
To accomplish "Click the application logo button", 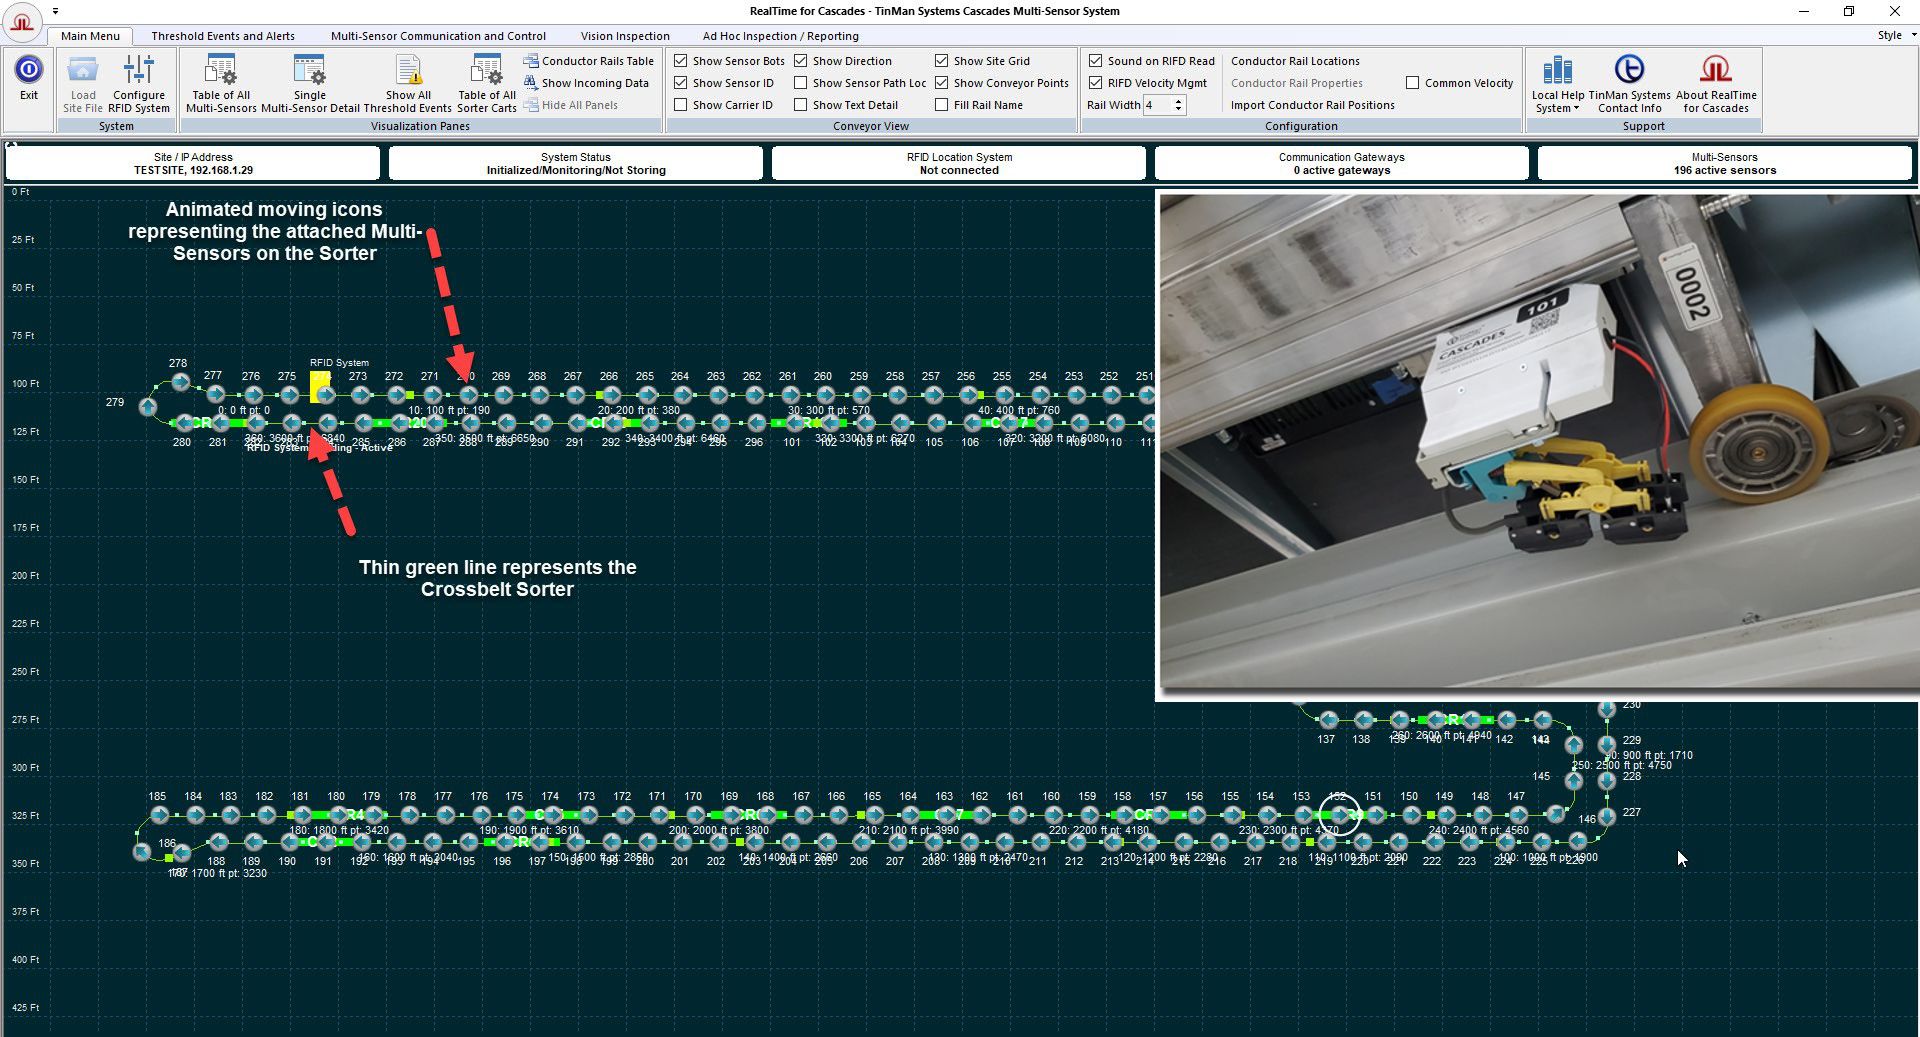I will (x=22, y=21).
